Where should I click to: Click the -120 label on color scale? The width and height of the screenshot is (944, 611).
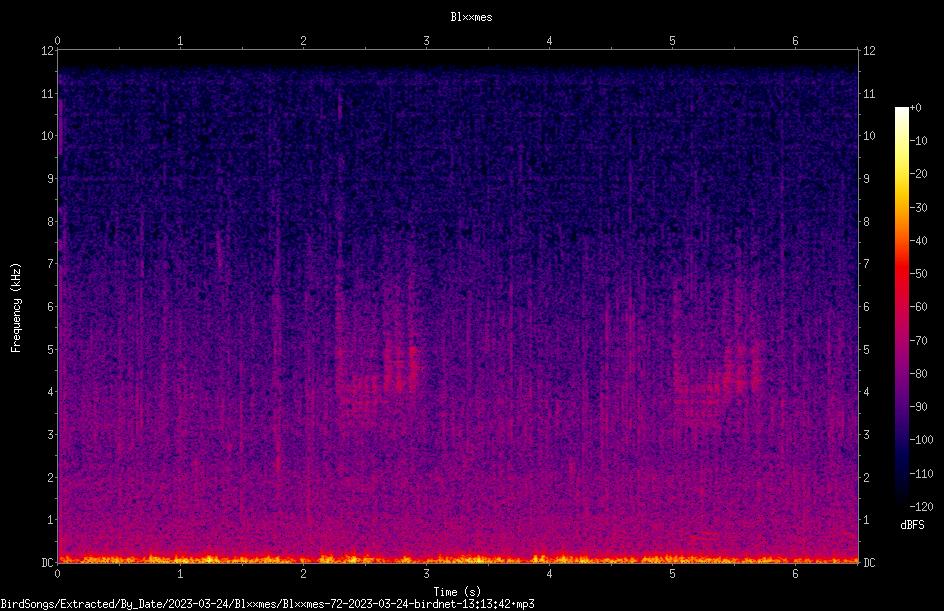(922, 506)
